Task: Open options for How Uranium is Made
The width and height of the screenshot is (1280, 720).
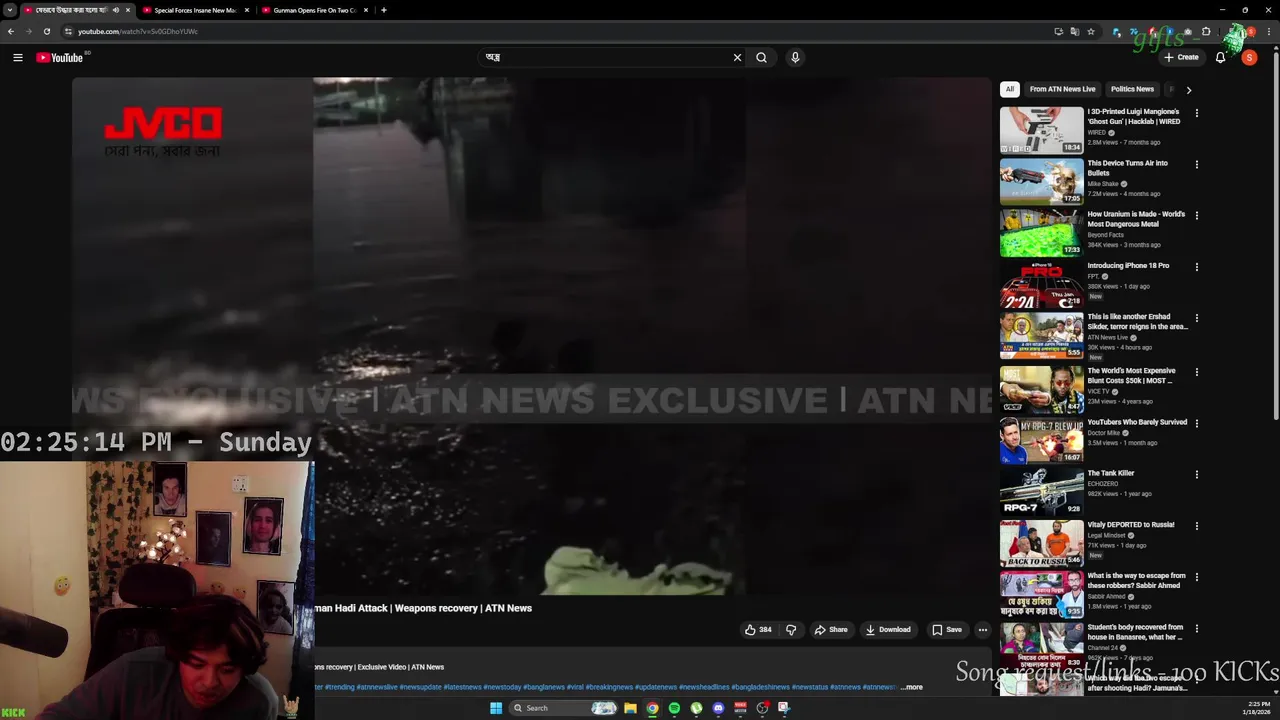Action: 1196,215
